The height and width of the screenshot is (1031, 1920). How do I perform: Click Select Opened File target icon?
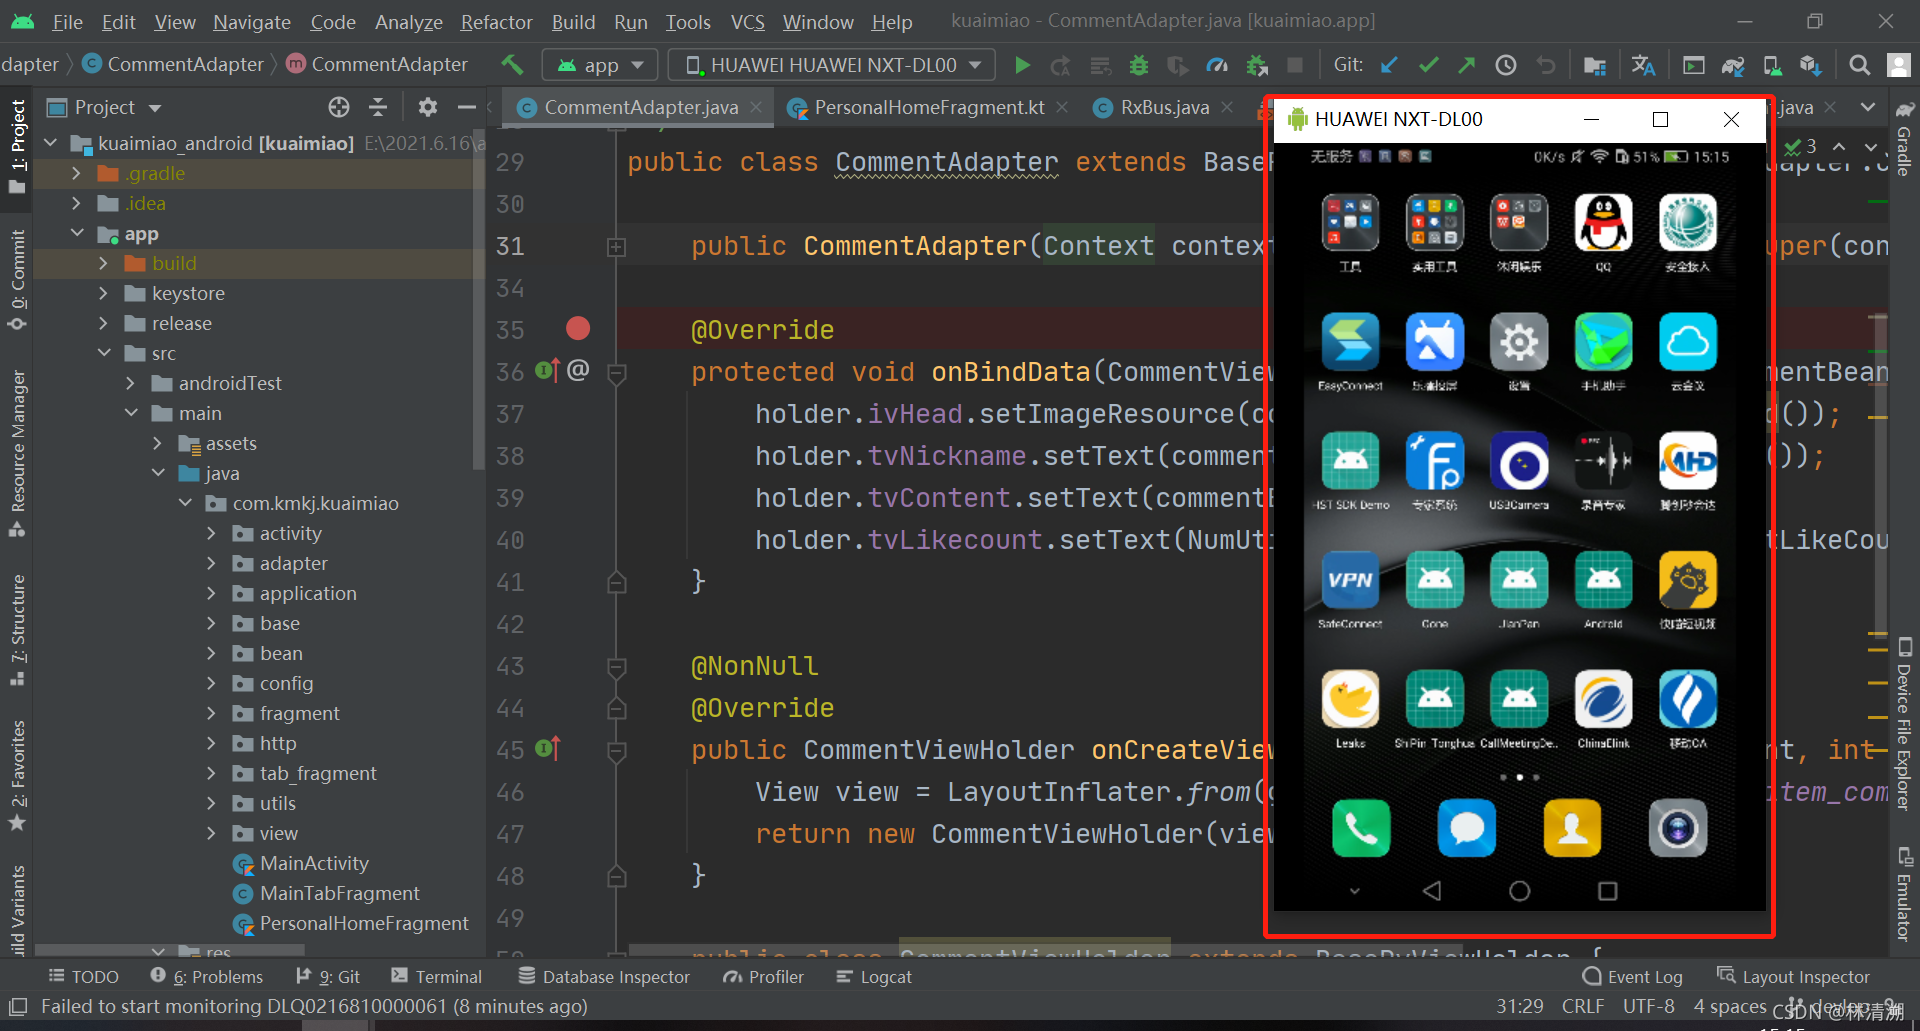point(339,107)
